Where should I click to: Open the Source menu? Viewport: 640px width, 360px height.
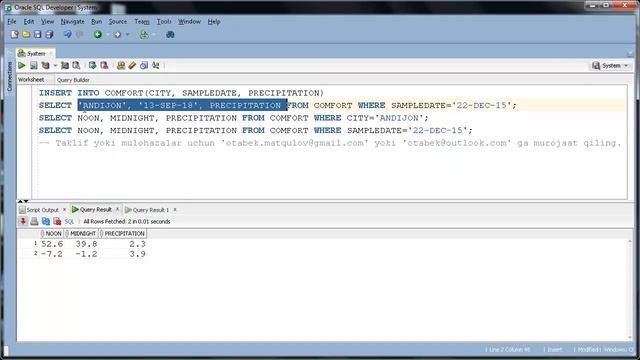point(118,22)
